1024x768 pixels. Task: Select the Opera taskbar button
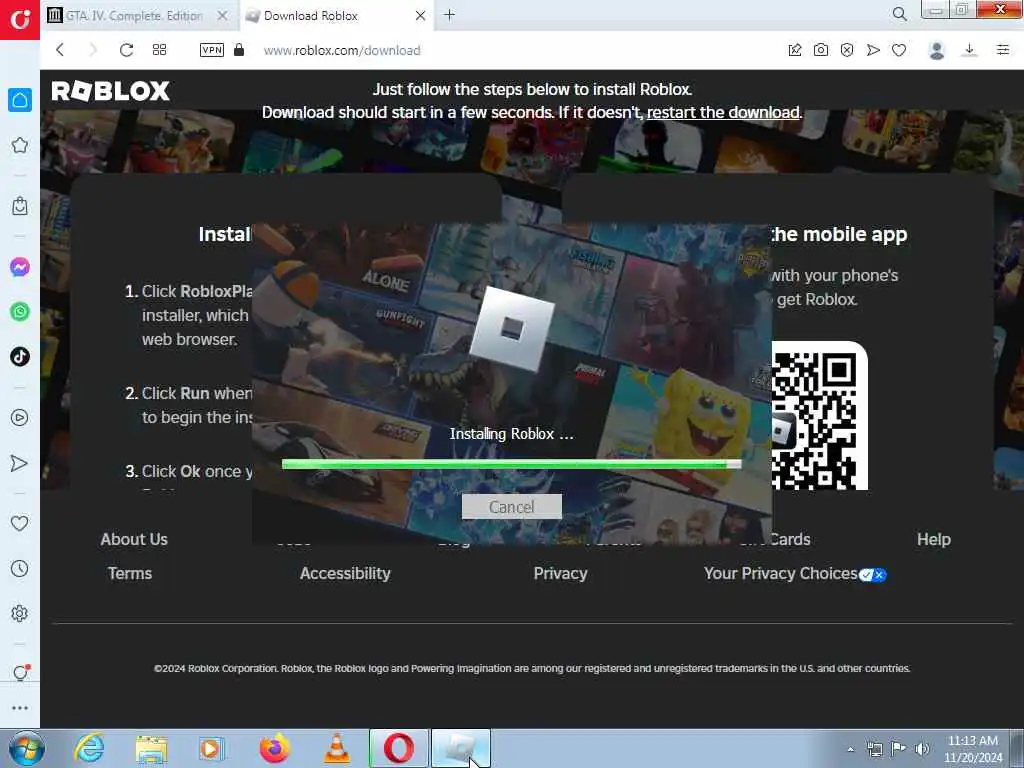[x=399, y=748]
